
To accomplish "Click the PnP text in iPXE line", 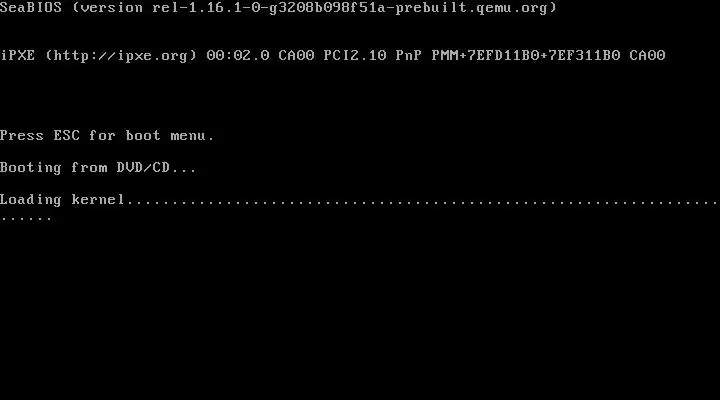I will [409, 56].
